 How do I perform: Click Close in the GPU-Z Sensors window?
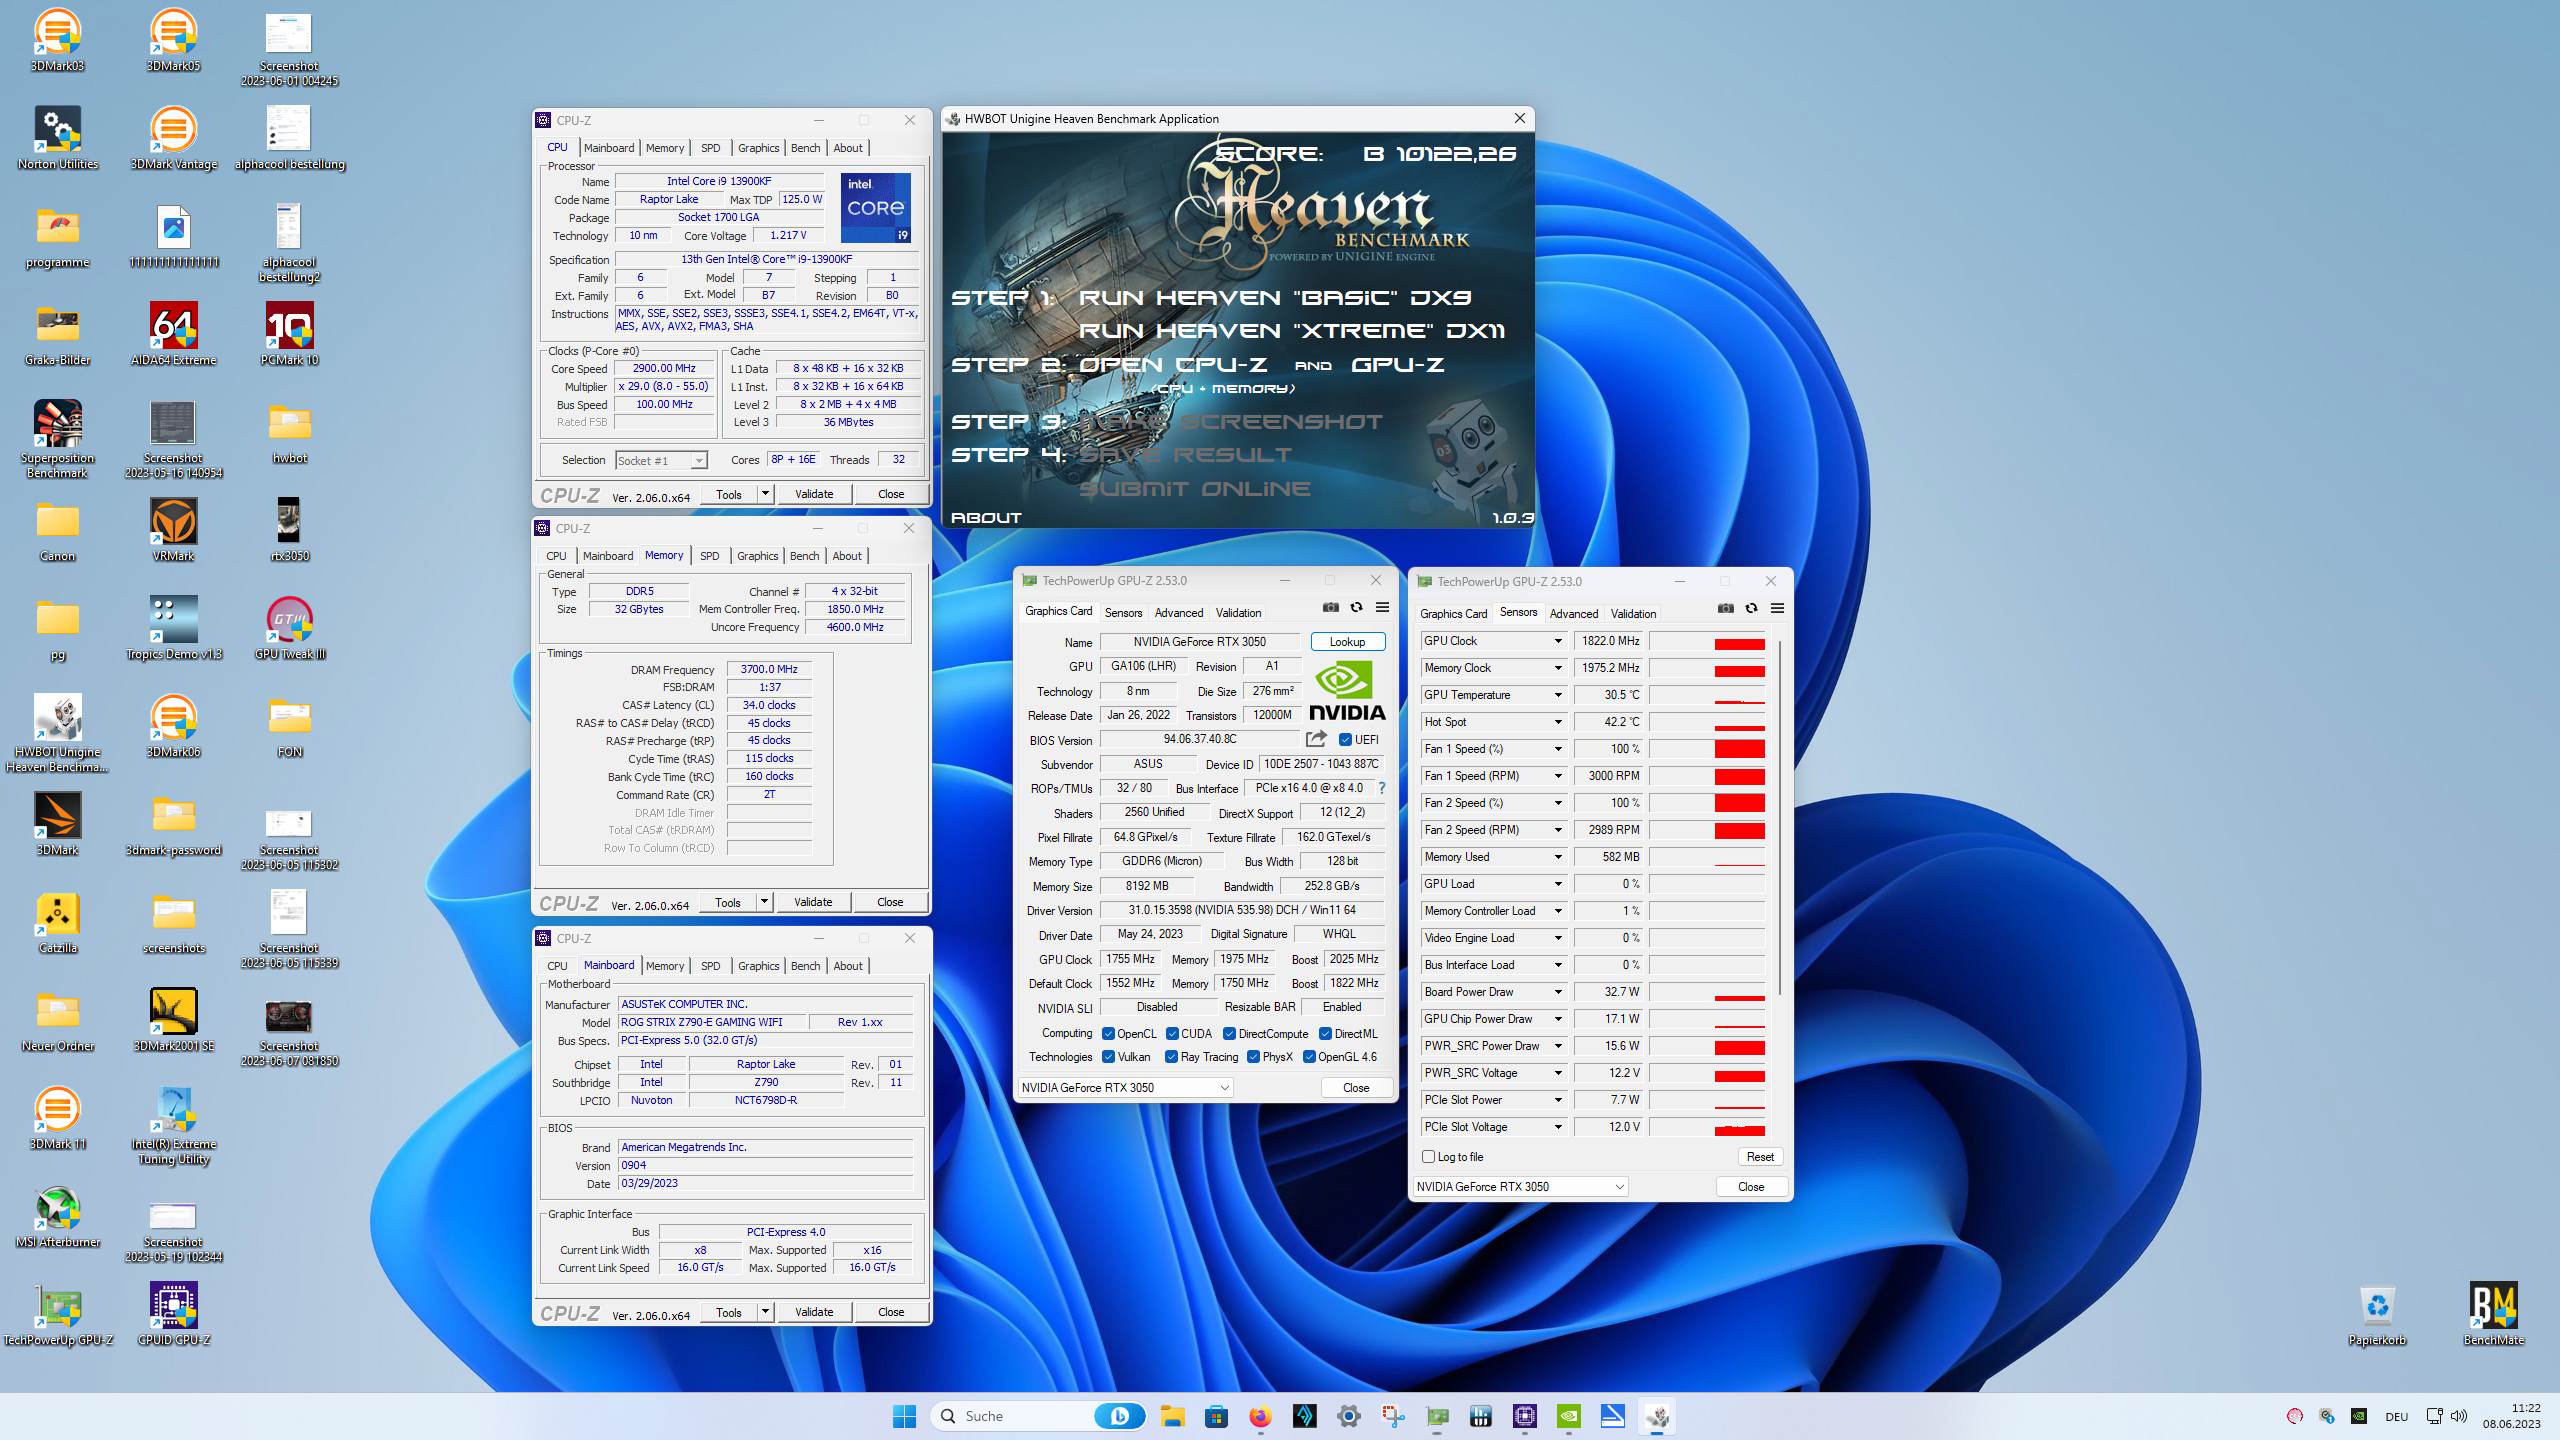coord(1750,1187)
